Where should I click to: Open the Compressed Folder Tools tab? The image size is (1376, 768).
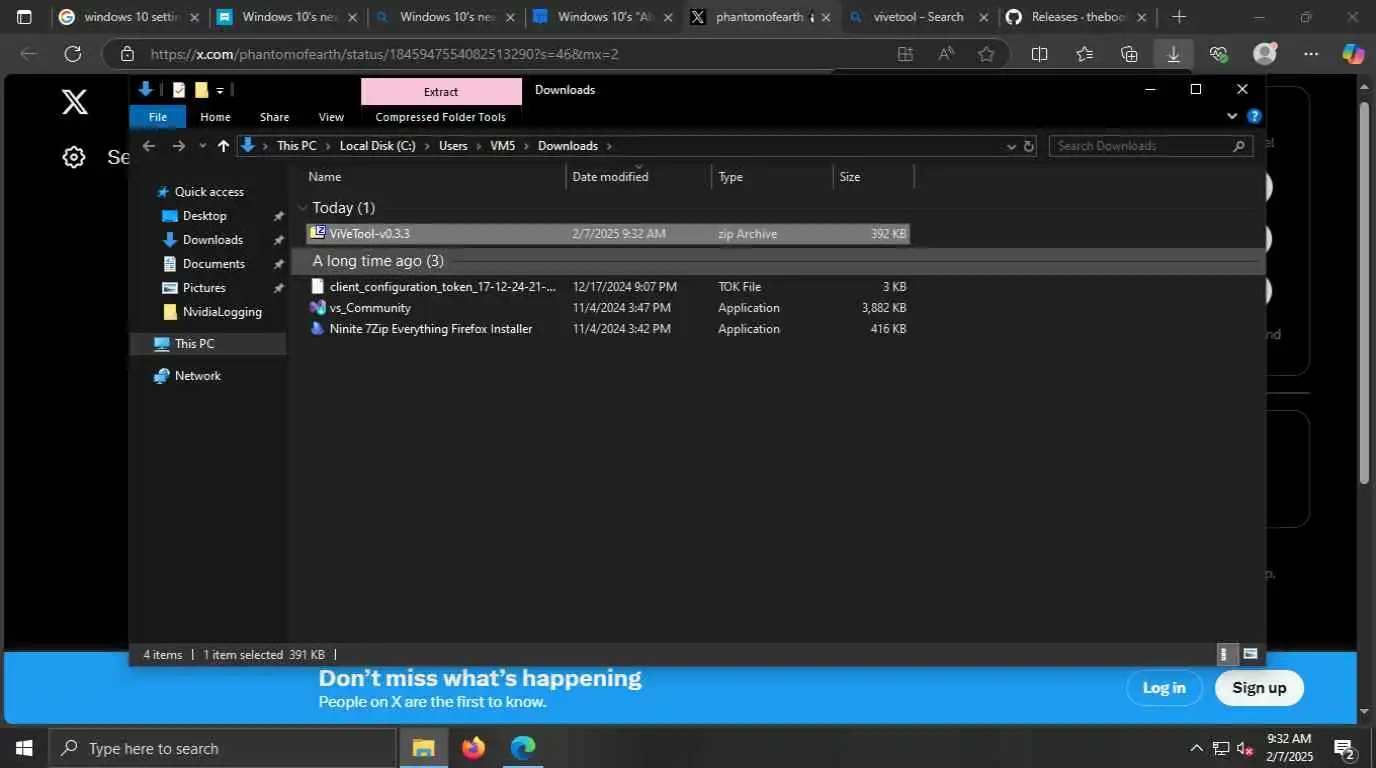441,117
